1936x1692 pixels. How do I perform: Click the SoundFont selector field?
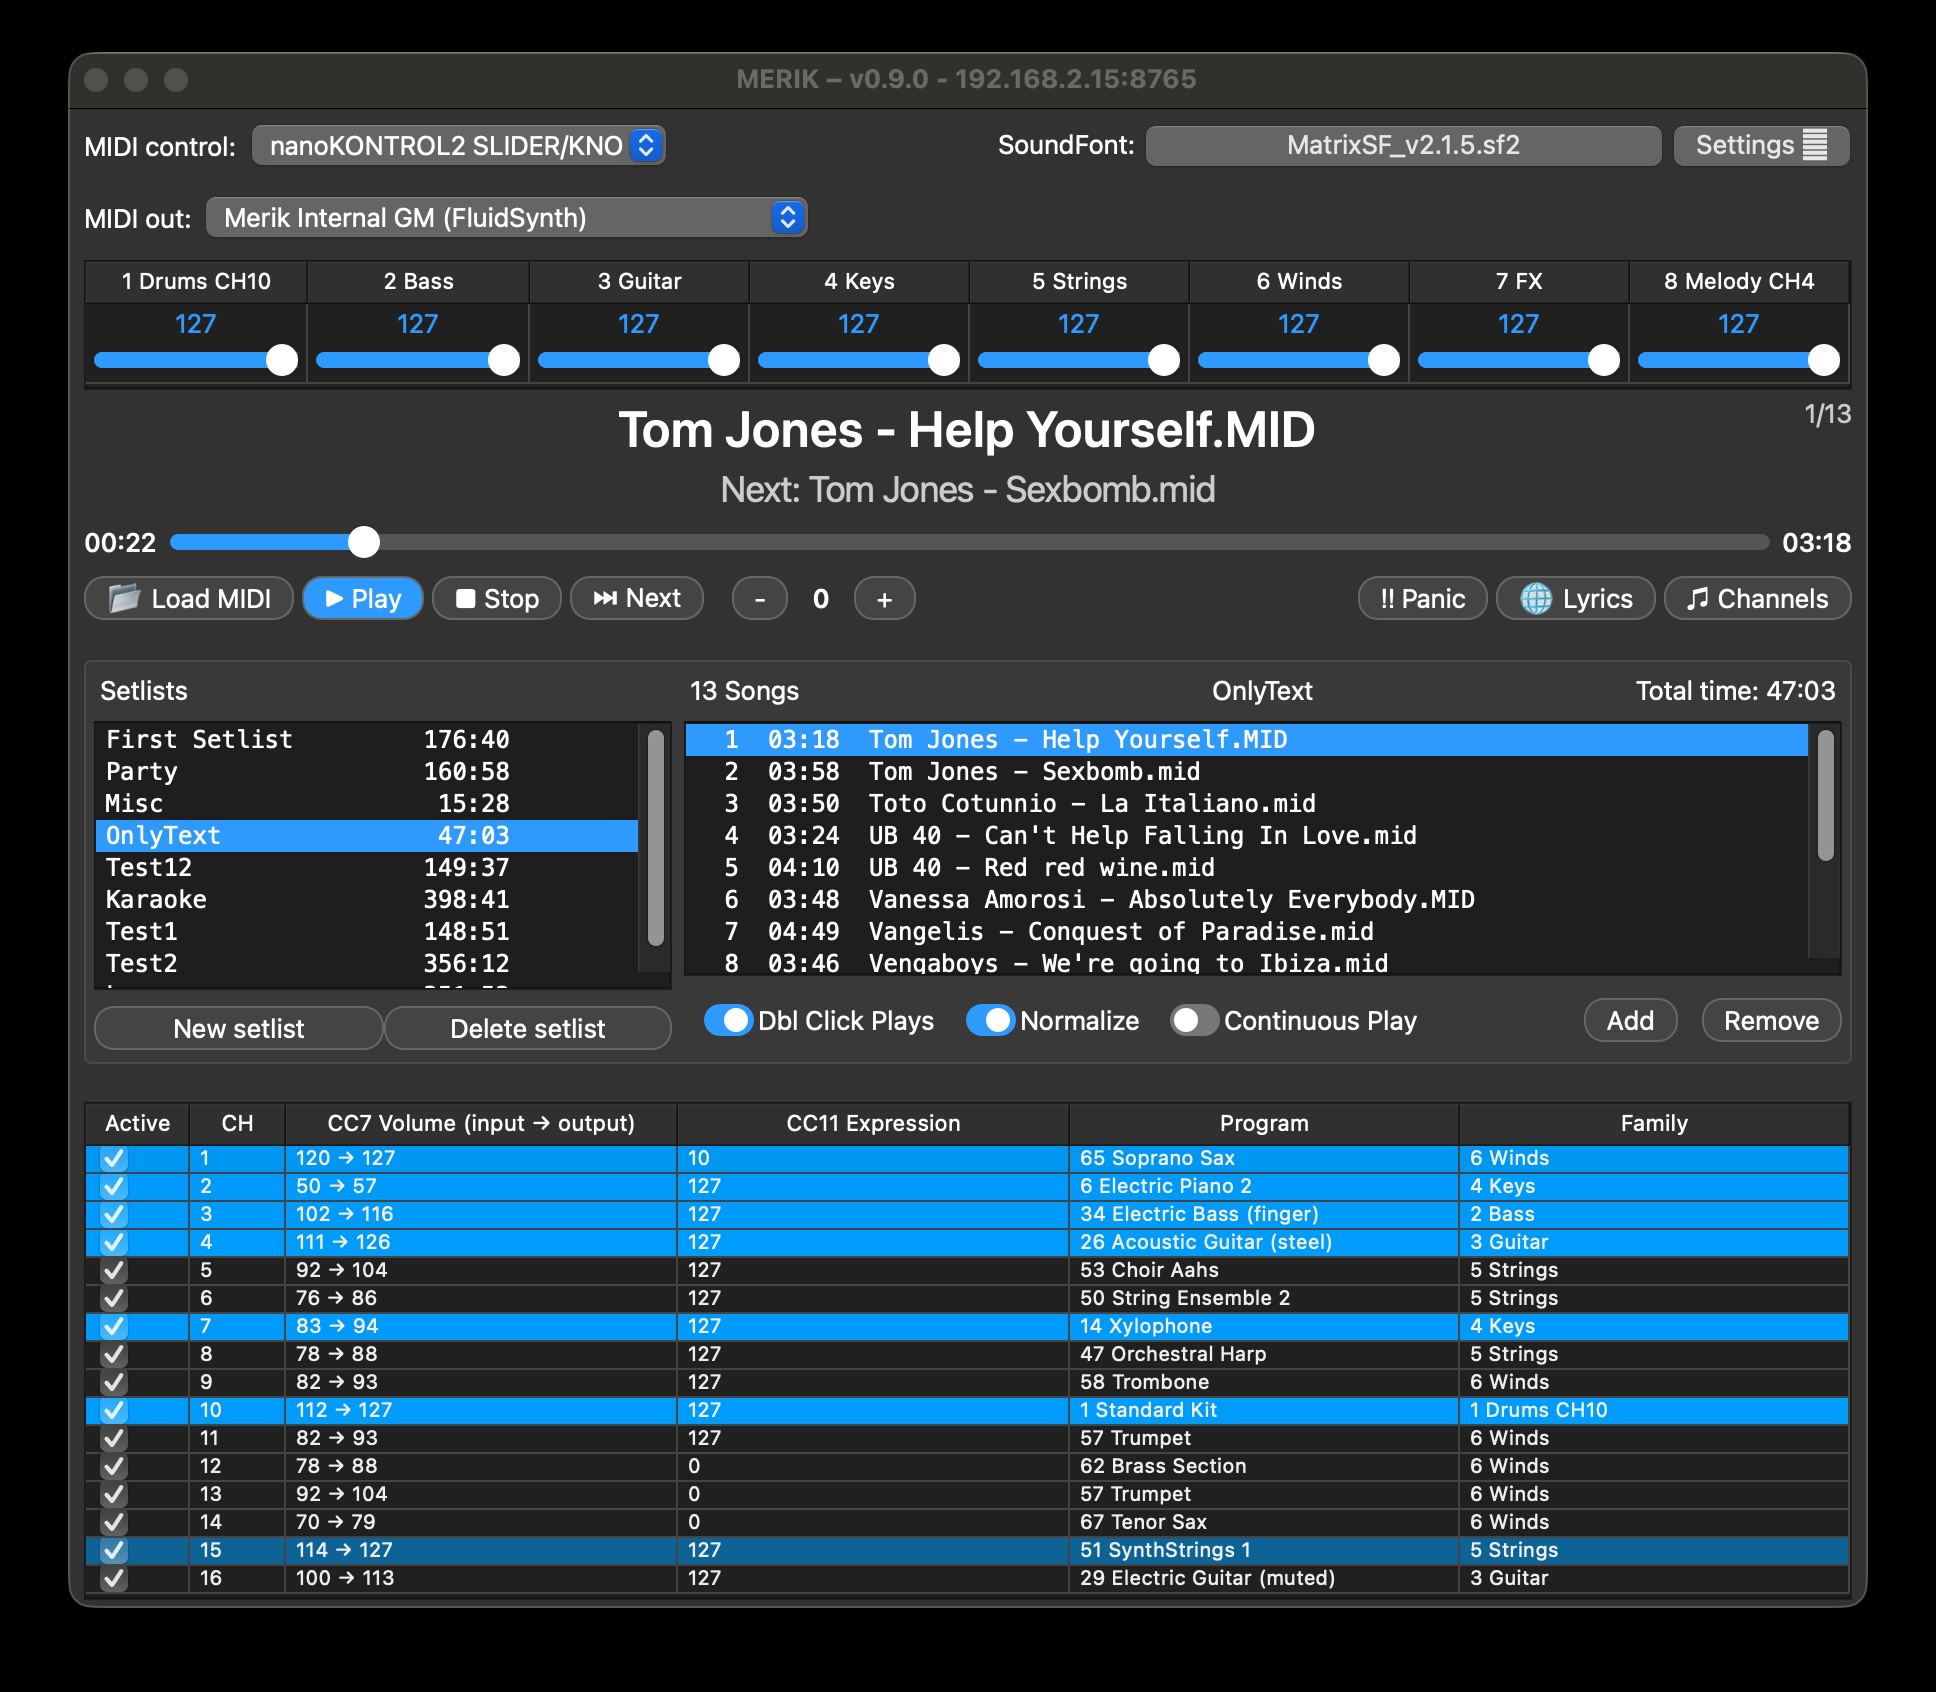click(x=1402, y=145)
